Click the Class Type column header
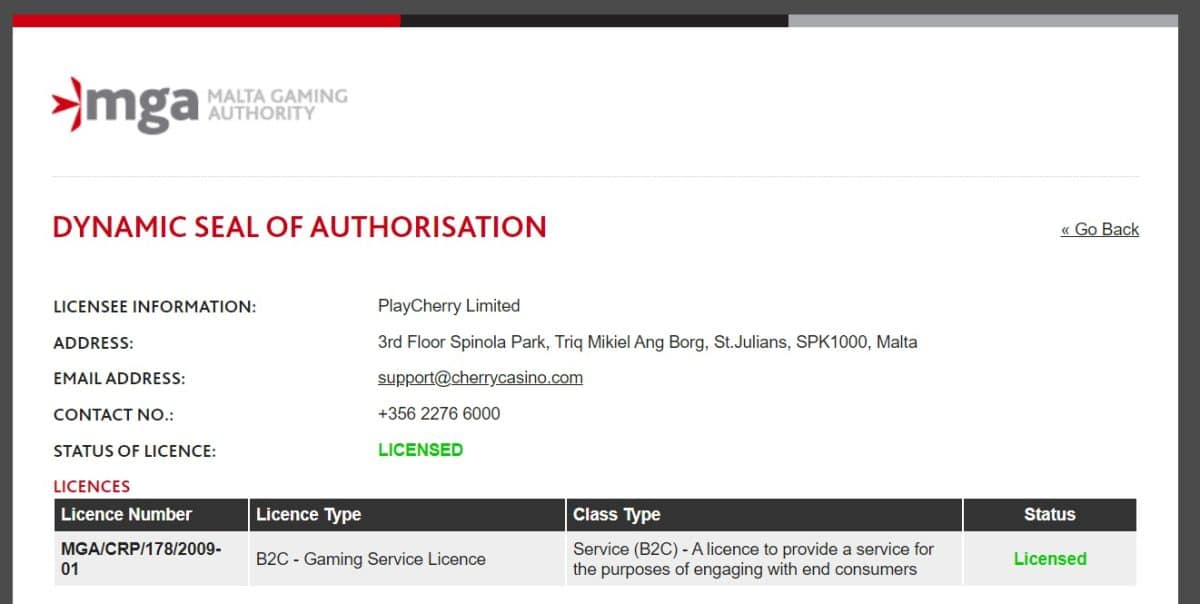Viewport: 1200px width, 604px height. (764, 515)
